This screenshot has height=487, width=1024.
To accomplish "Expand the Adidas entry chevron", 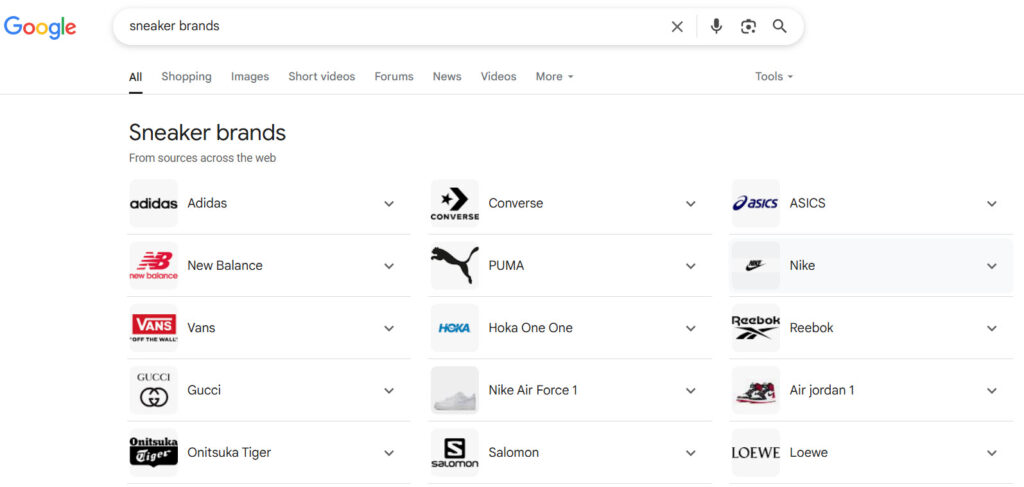I will 389,204.
